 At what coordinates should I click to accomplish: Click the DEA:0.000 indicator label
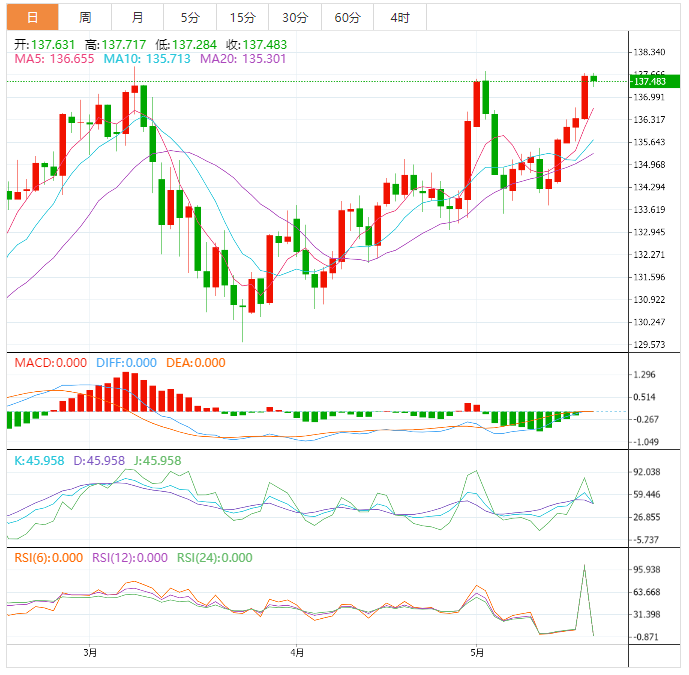click(196, 363)
